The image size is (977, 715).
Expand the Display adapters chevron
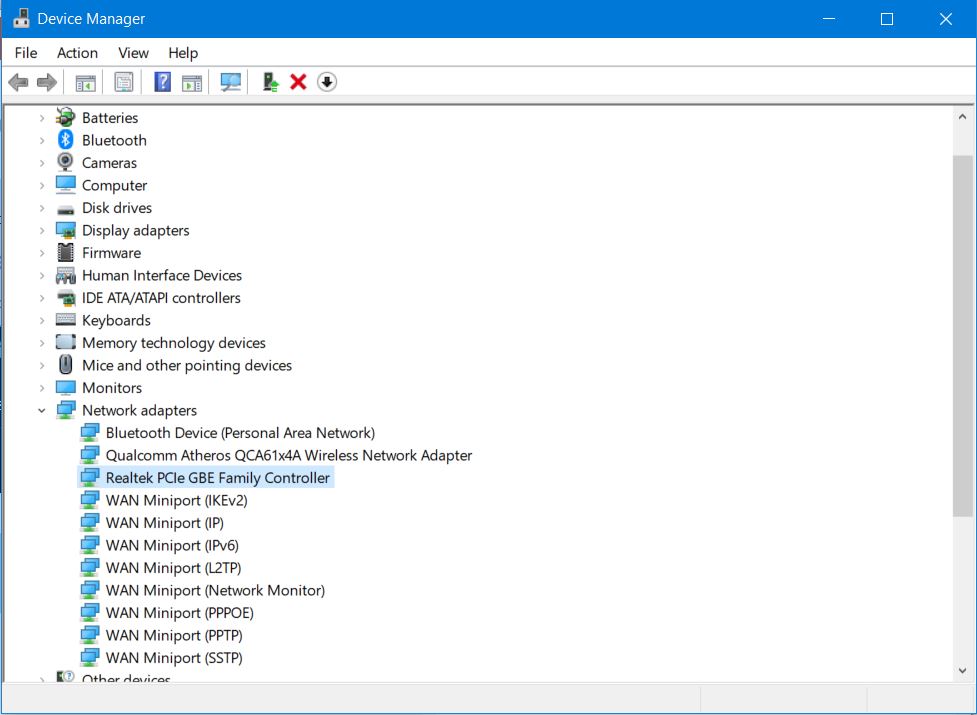click(x=42, y=230)
